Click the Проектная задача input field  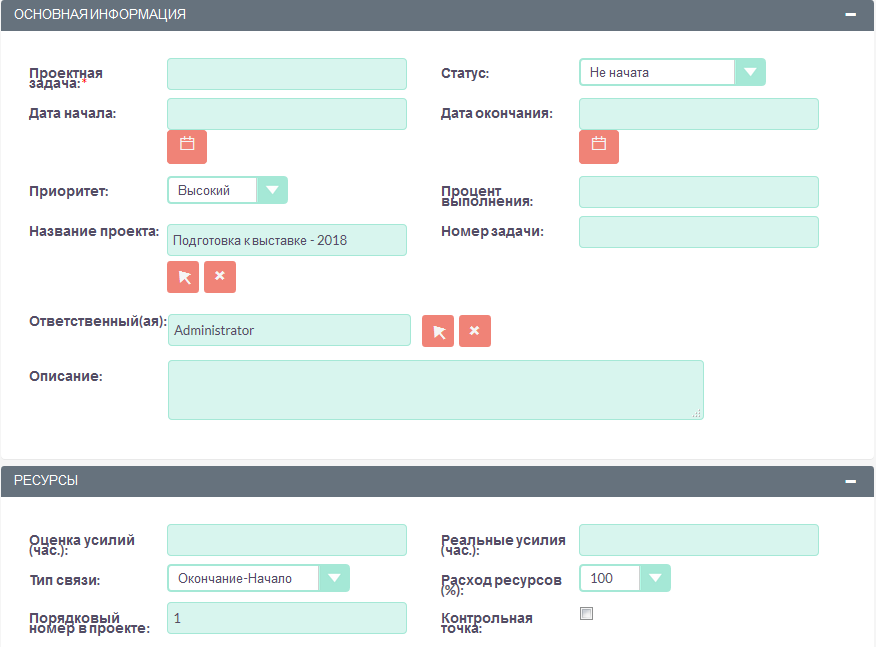pos(287,74)
